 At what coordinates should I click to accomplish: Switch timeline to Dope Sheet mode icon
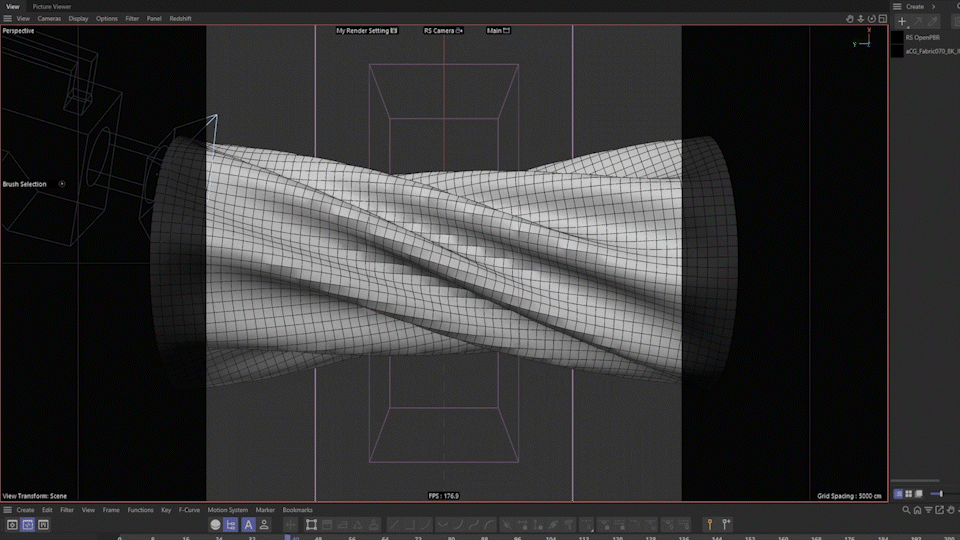point(12,525)
